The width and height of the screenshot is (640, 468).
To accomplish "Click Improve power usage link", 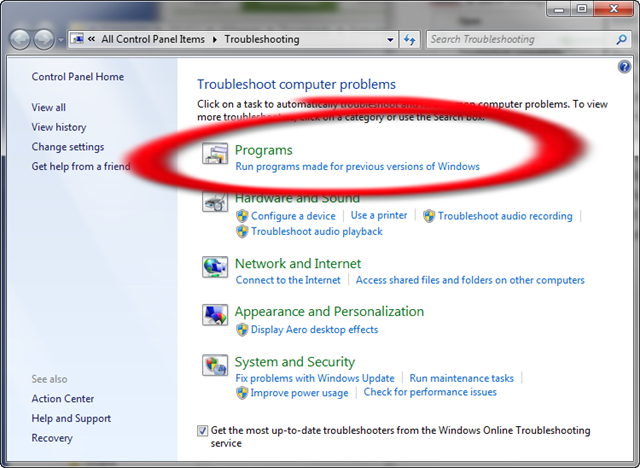I will (300, 393).
